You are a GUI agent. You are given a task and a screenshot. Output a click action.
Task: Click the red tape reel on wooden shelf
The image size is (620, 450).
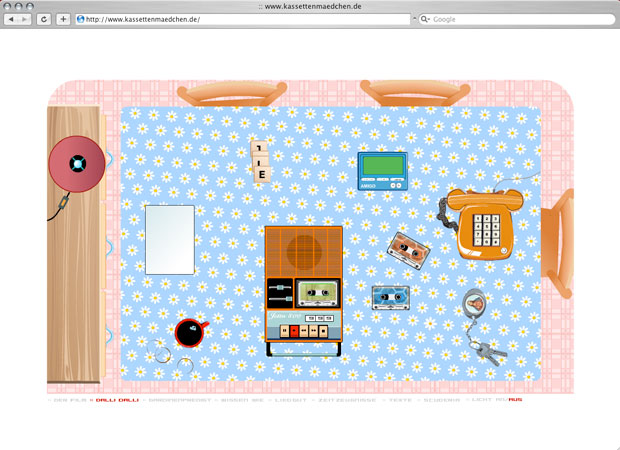(76, 163)
